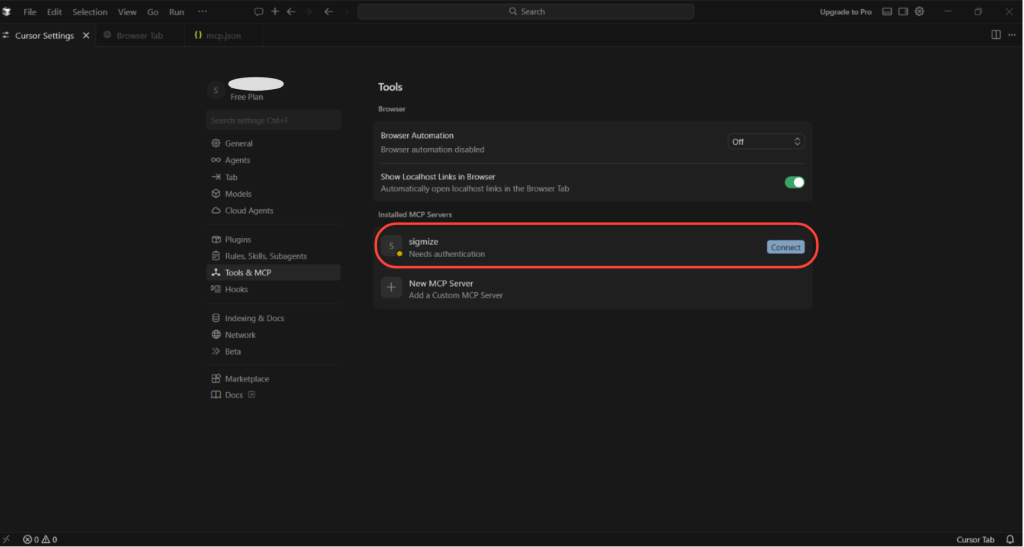Click Upgrade to Pro
This screenshot has width=1024, height=547.
[x=846, y=12]
